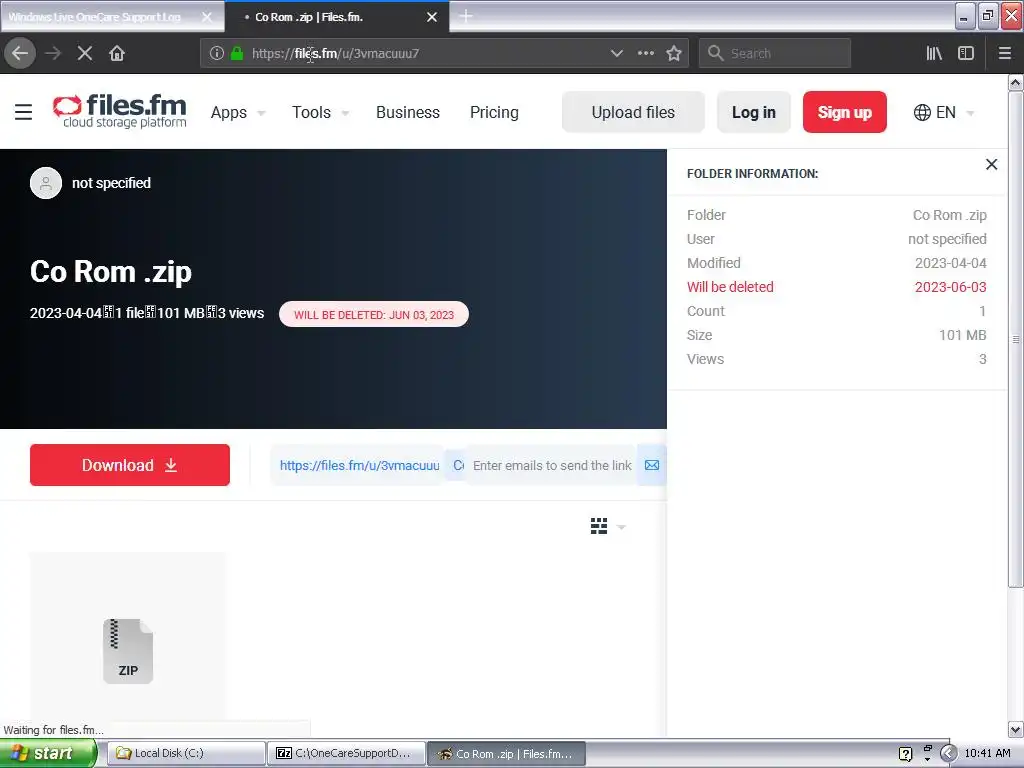This screenshot has width=1024, height=768.
Task: Switch to C:\OneCareSupportD... taskbar window
Action: (x=346, y=753)
